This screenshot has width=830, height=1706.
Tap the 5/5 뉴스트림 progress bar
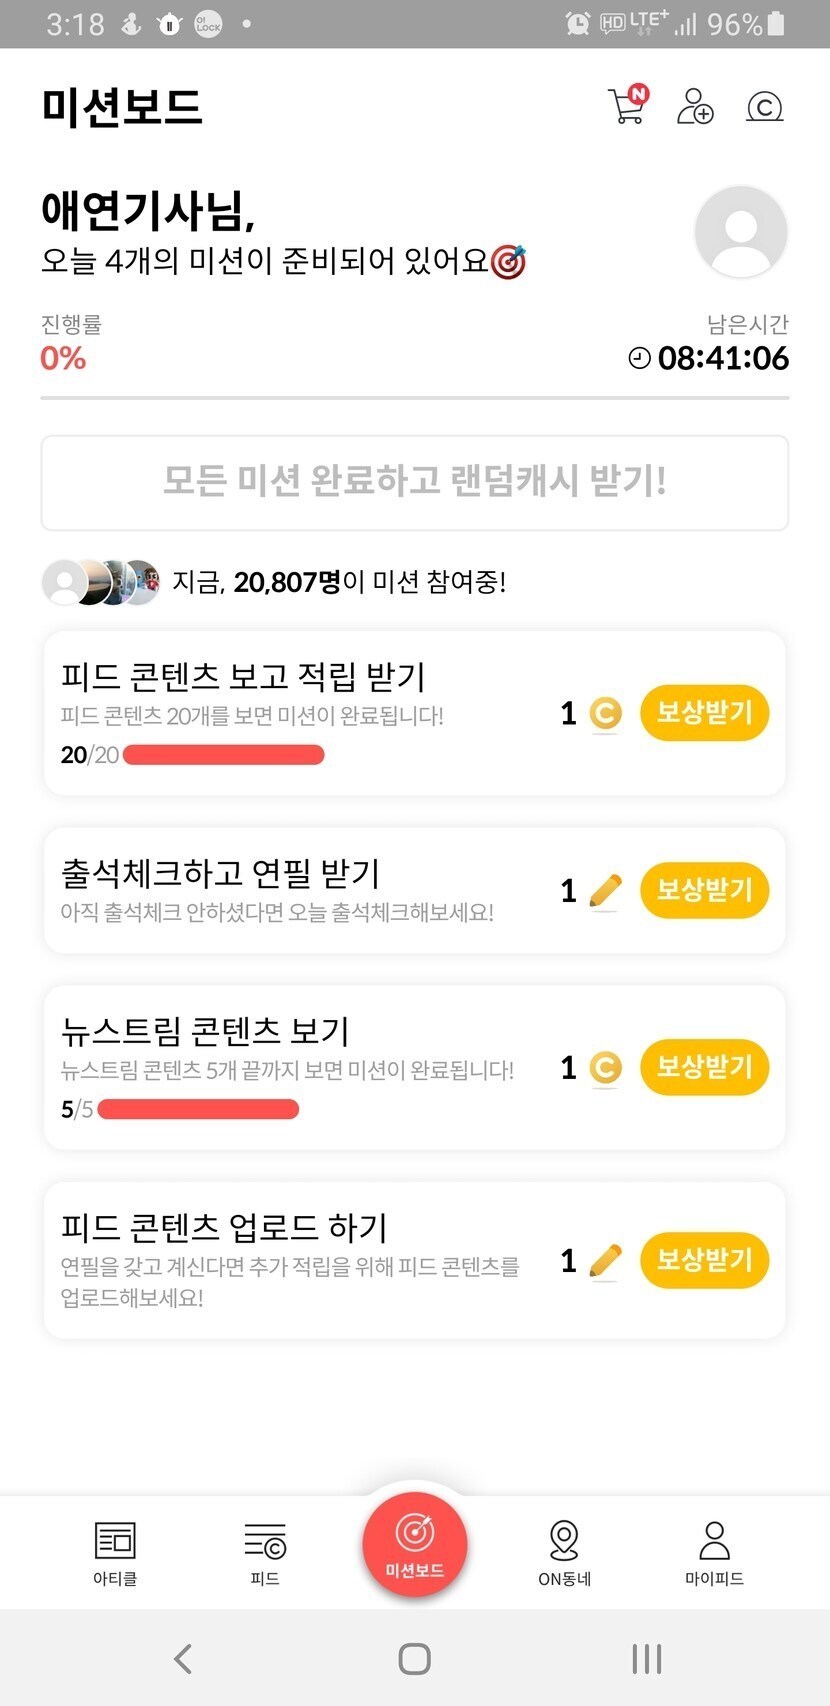point(198,1109)
